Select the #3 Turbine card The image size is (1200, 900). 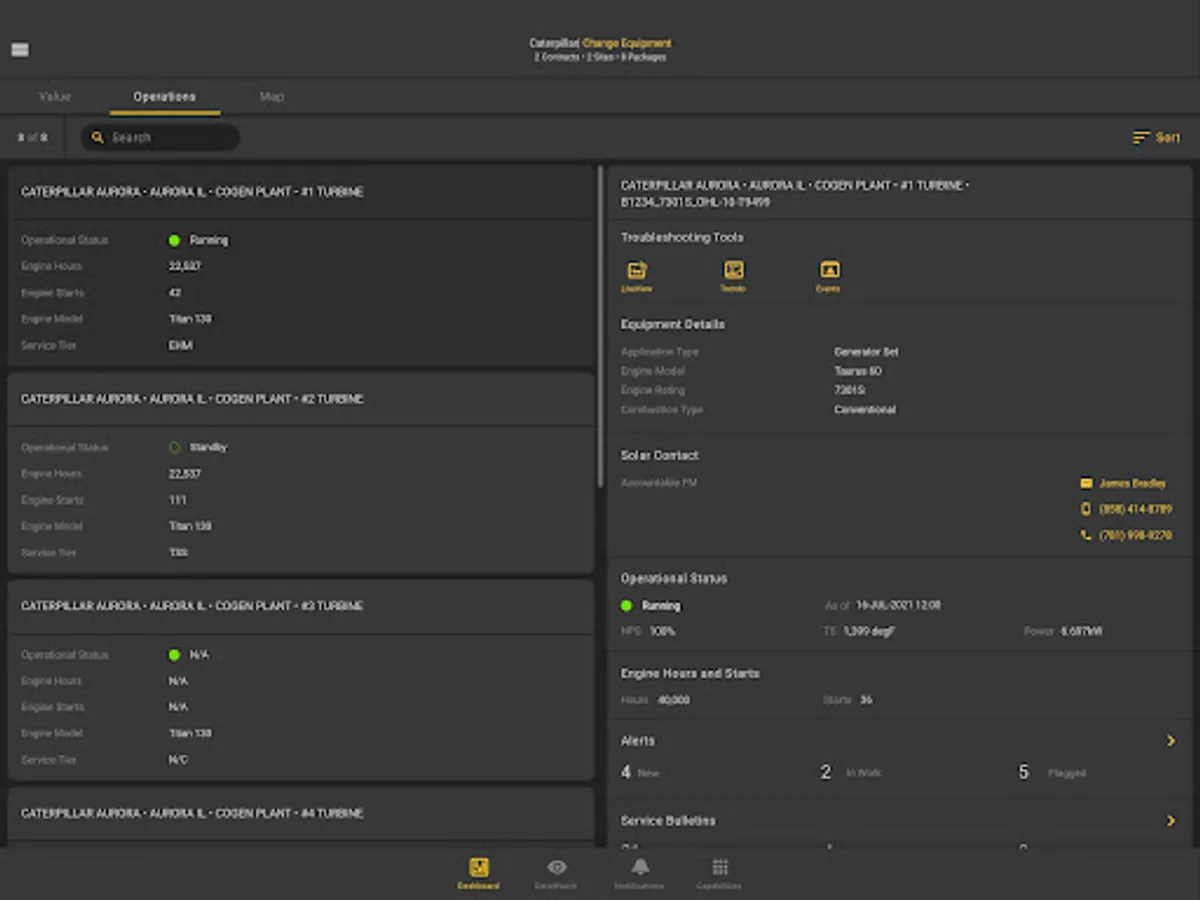300,680
